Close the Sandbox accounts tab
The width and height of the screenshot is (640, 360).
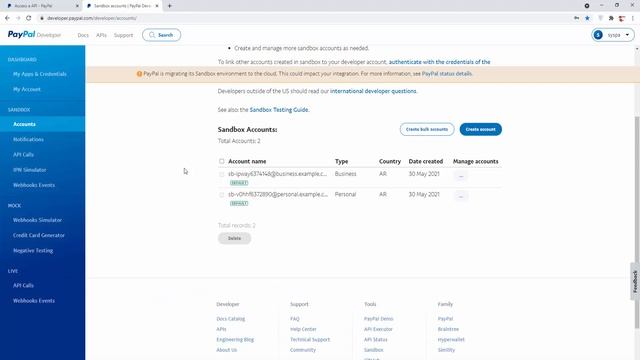(157, 6)
